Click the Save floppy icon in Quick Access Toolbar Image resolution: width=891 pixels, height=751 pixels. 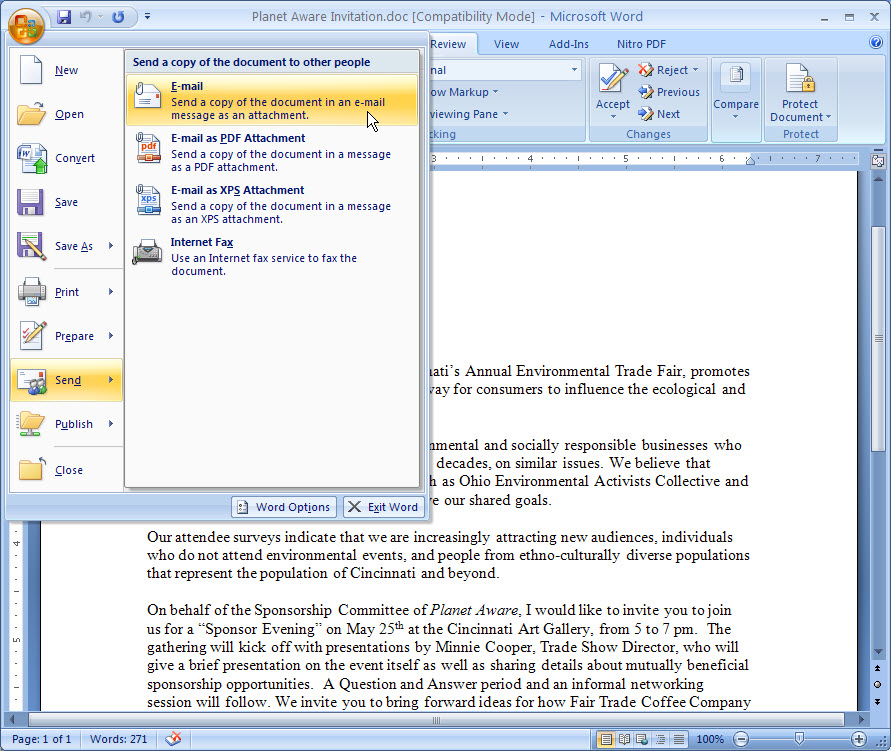pyautogui.click(x=64, y=16)
